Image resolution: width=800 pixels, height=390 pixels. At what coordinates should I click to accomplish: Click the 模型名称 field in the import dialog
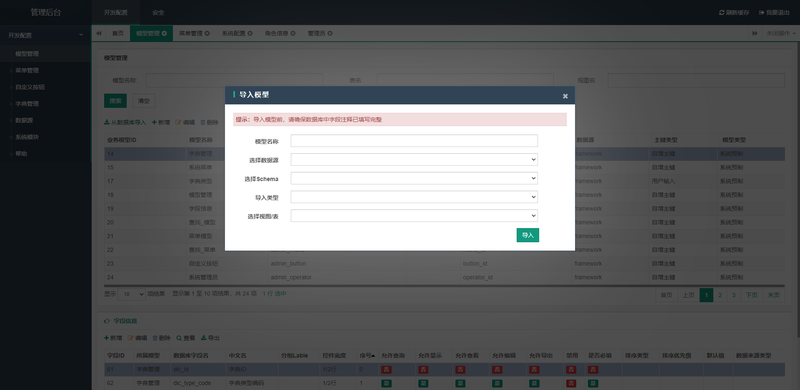pos(414,141)
